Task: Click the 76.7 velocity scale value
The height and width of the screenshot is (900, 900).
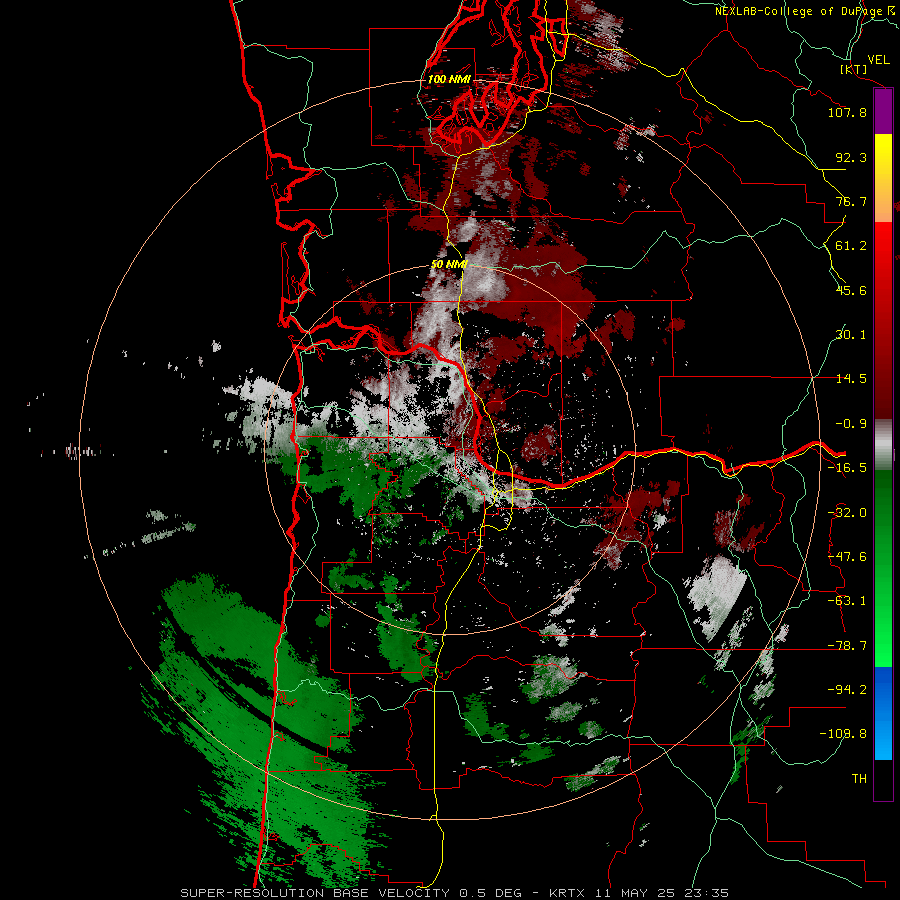Action: (851, 201)
